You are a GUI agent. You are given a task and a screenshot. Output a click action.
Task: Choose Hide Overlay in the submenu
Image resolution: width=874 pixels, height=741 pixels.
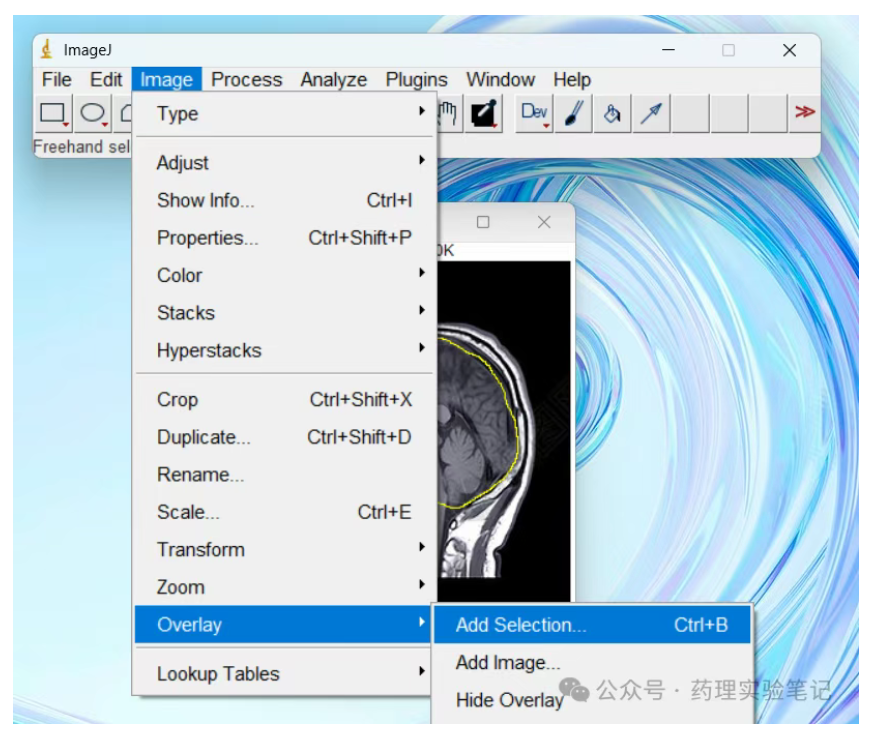593,700
